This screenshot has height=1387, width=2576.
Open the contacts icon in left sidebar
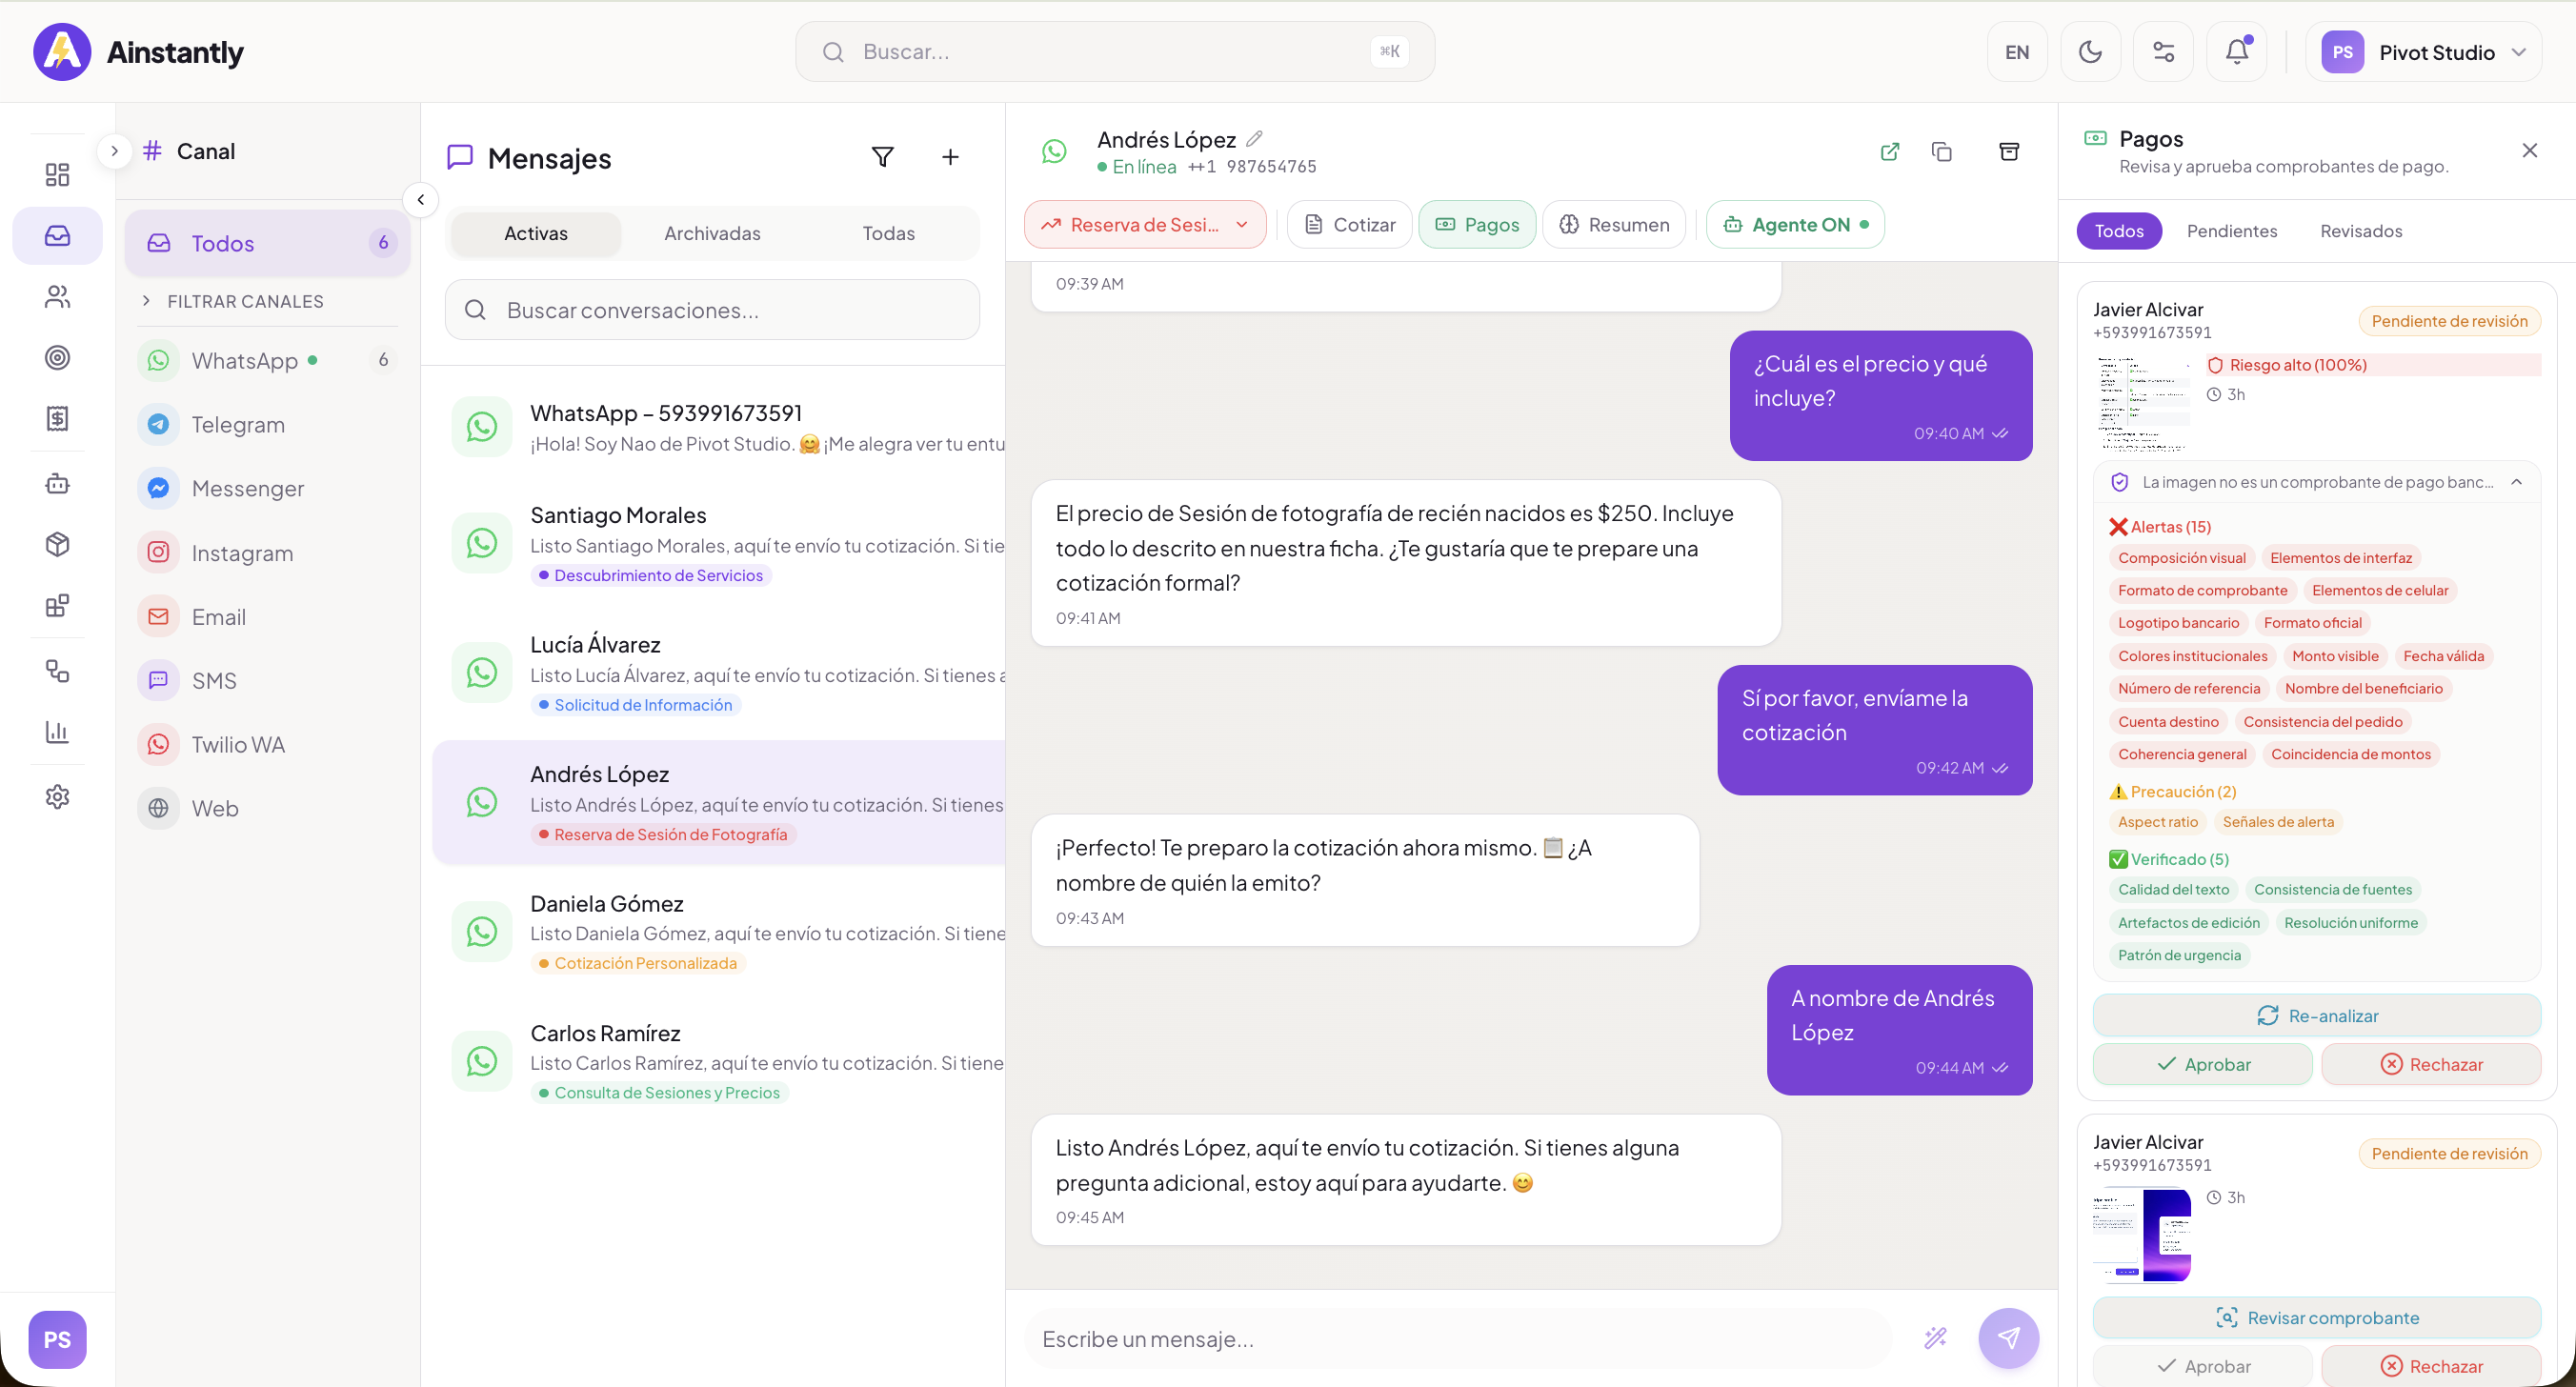(x=57, y=296)
